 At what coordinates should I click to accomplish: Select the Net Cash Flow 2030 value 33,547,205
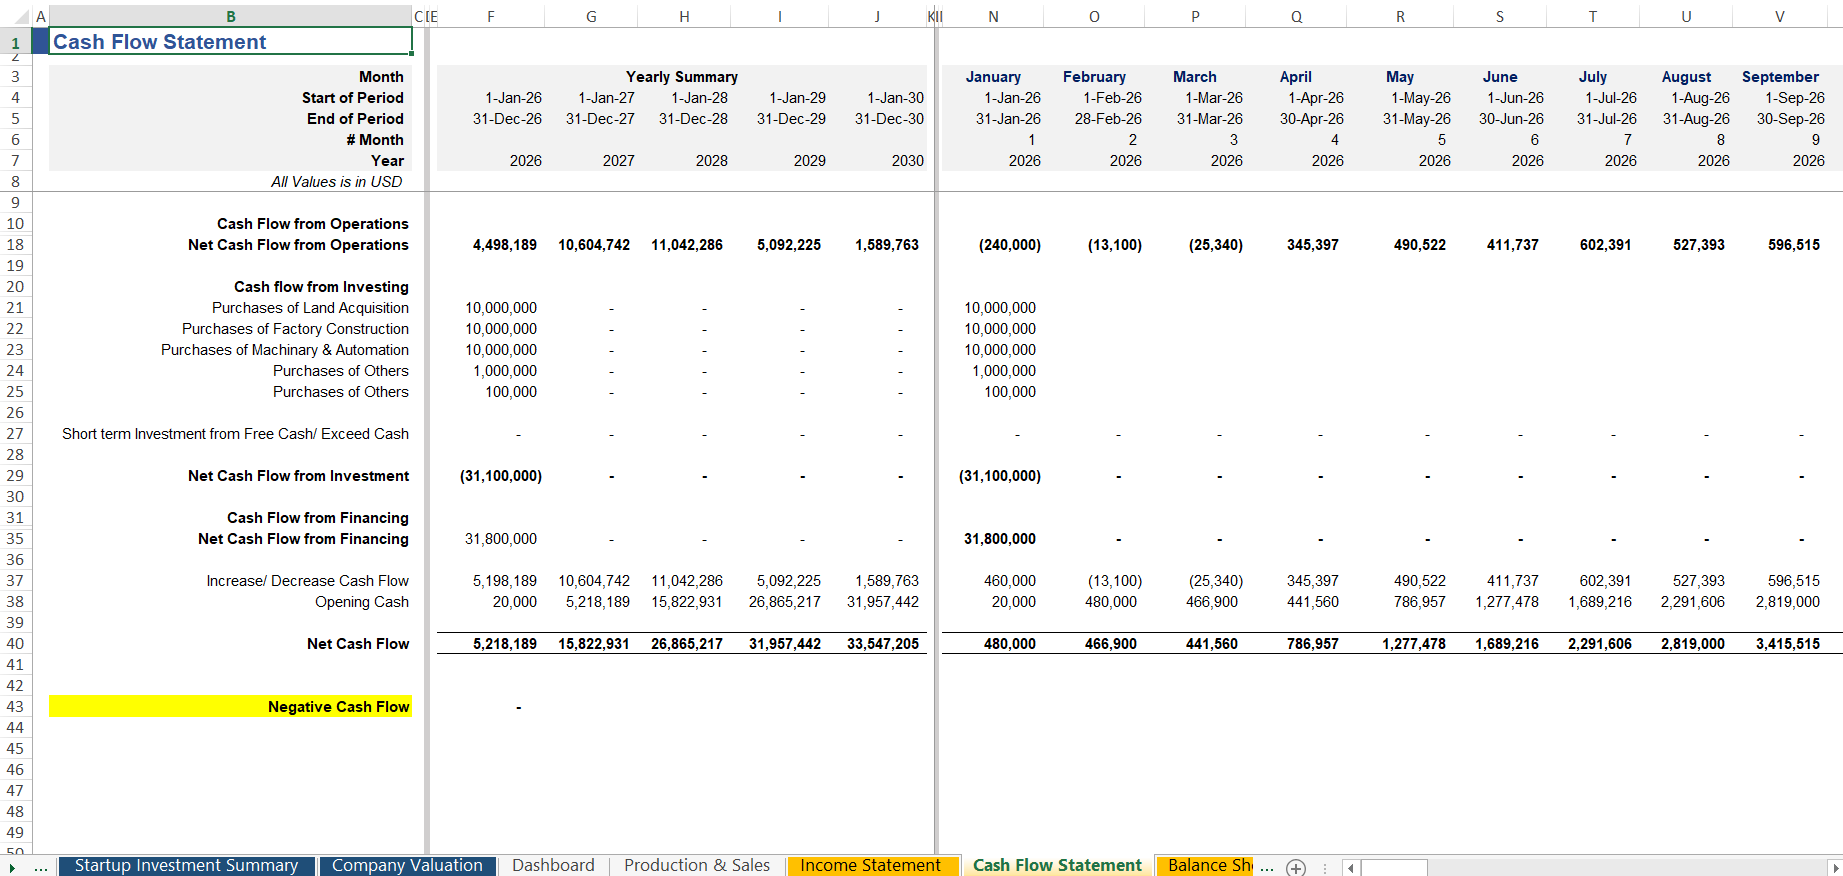(x=882, y=644)
